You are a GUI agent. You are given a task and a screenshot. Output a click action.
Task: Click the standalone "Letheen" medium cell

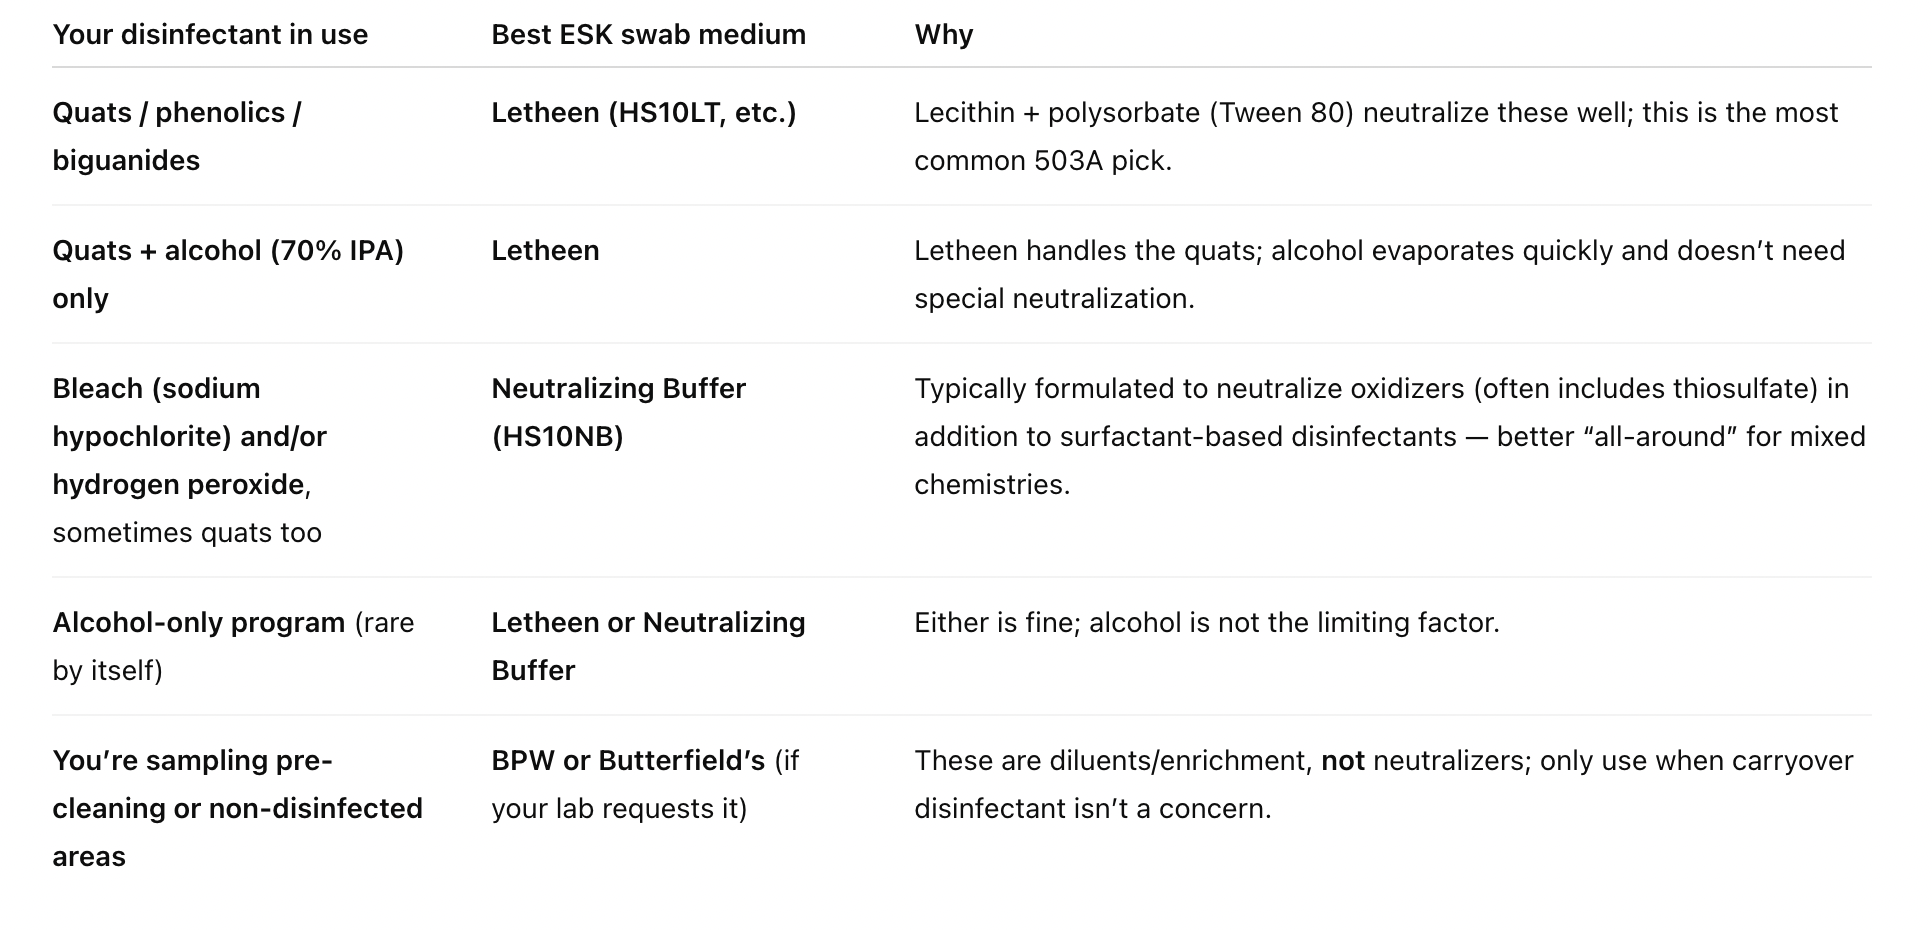545,251
